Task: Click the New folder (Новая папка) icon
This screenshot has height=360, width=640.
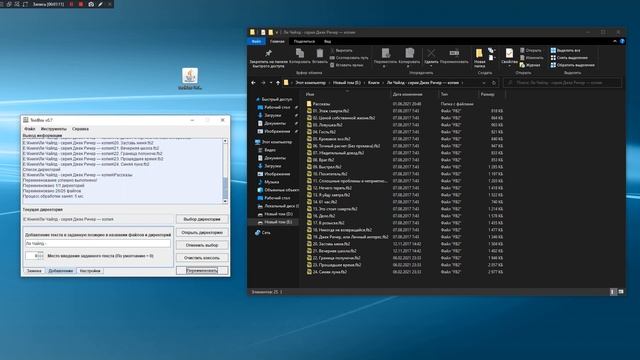Action: pos(479,53)
